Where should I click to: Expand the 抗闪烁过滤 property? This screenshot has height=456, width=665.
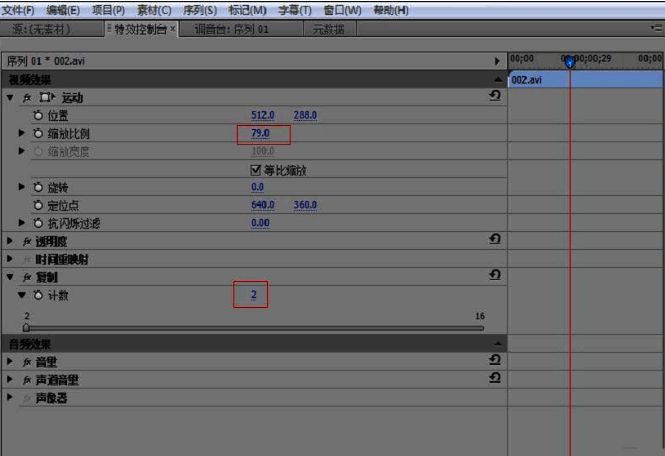[22, 223]
